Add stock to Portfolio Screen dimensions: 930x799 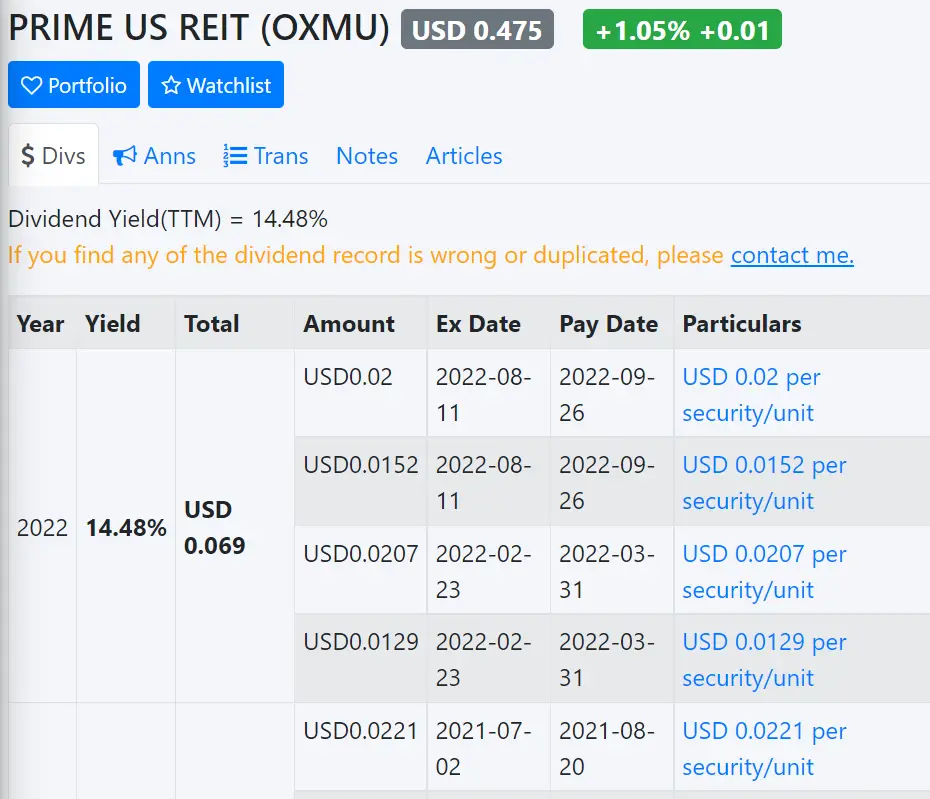pos(74,85)
